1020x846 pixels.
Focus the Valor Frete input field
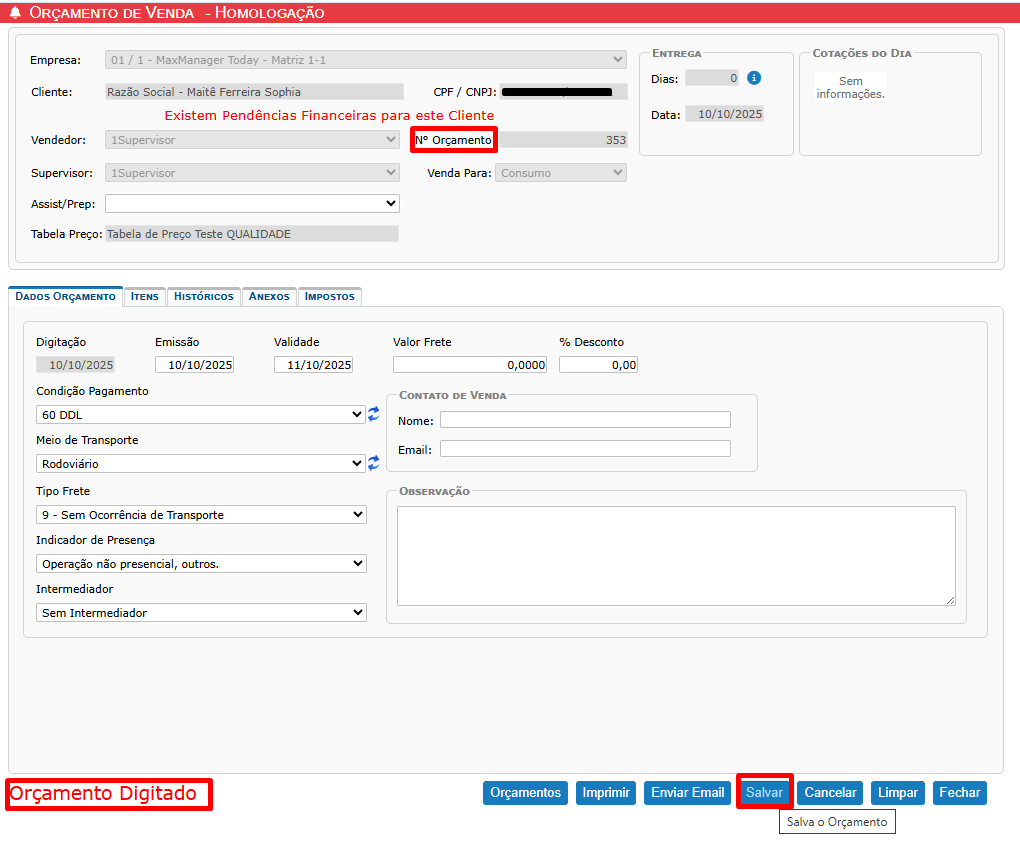pos(470,365)
